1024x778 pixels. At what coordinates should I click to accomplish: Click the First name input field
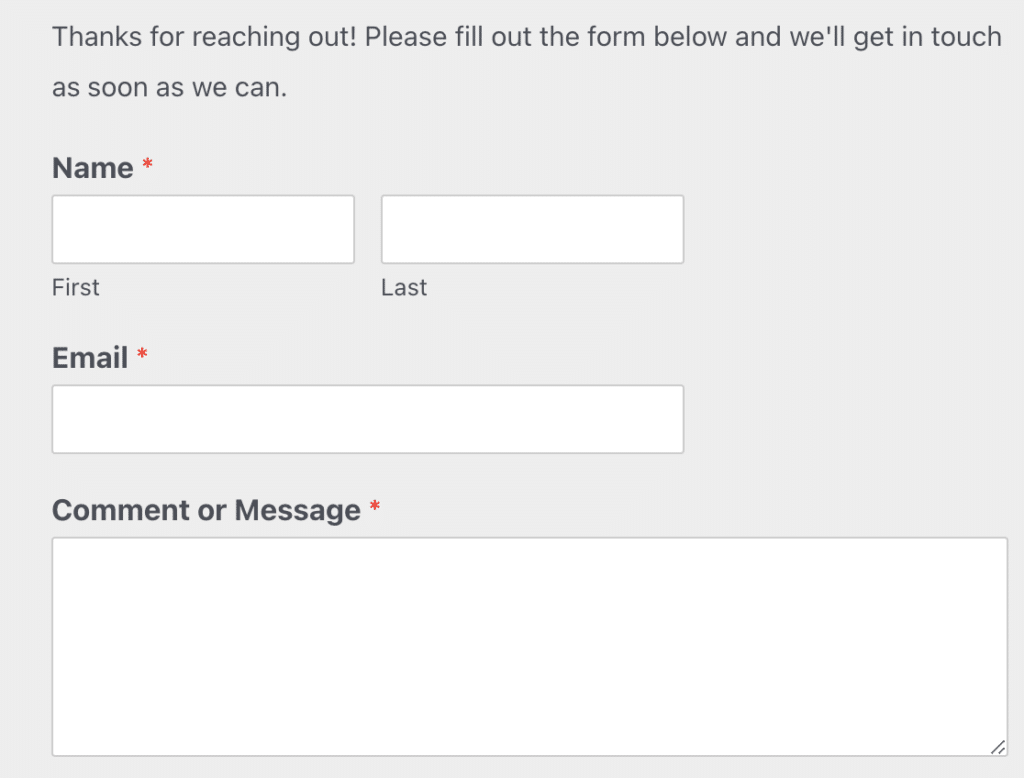coord(203,228)
